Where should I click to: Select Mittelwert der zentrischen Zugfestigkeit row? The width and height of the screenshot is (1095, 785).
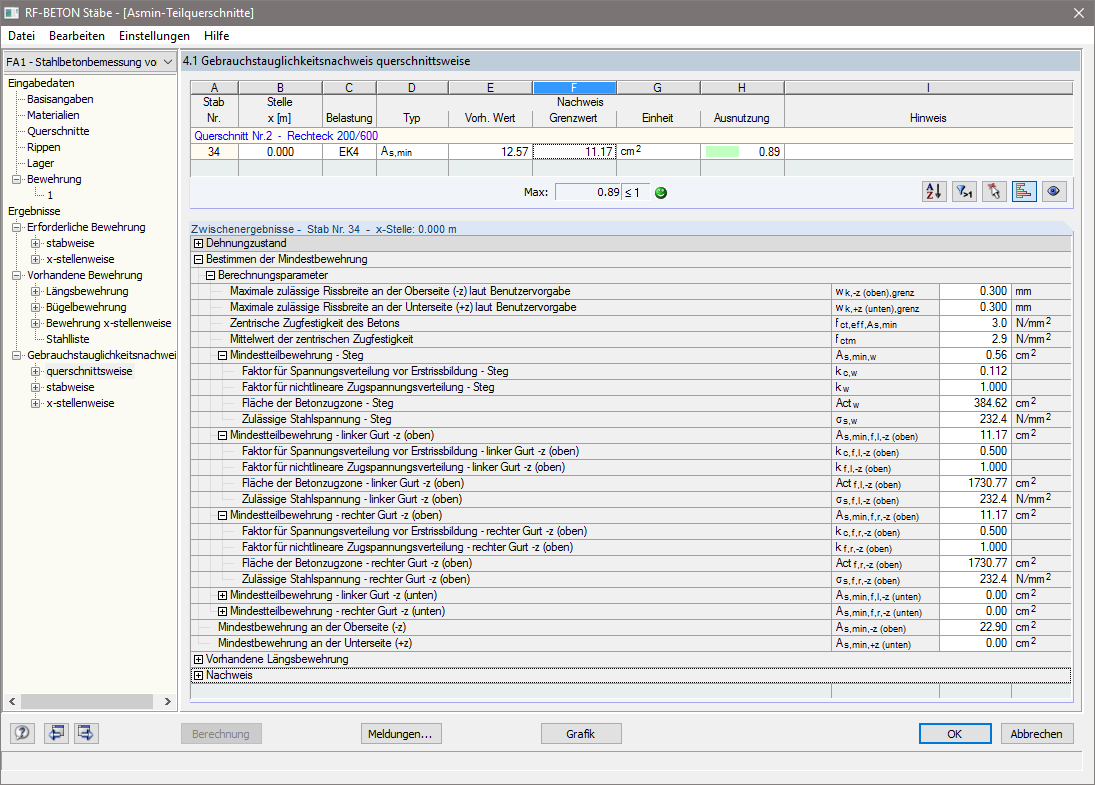(x=630, y=339)
